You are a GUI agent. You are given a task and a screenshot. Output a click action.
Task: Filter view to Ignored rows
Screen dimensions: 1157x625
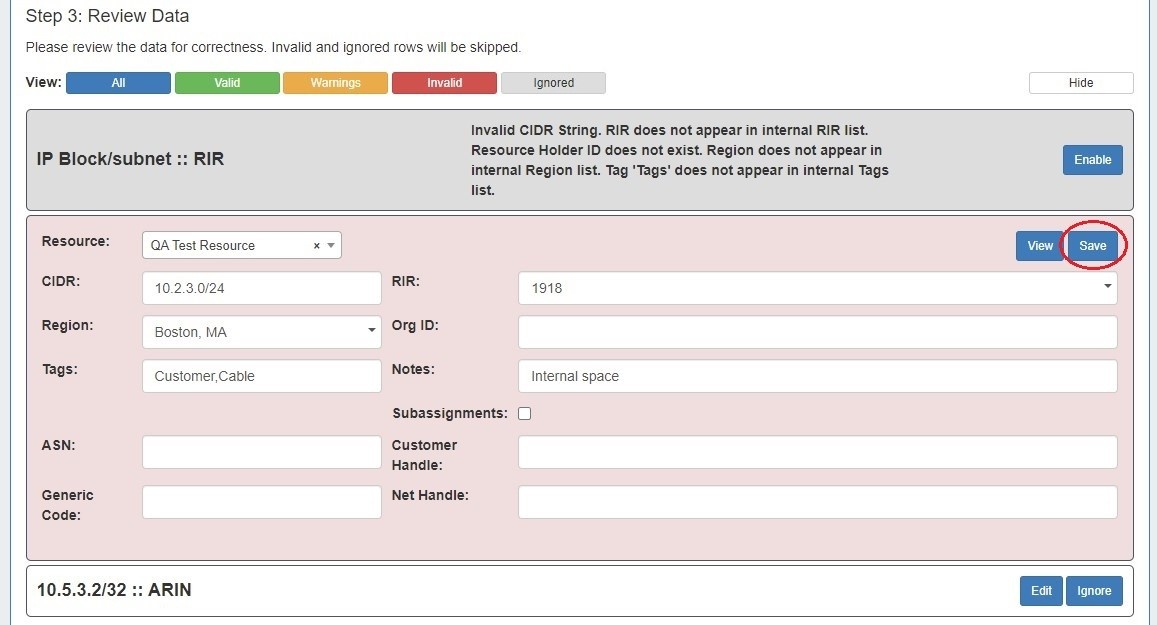point(553,83)
